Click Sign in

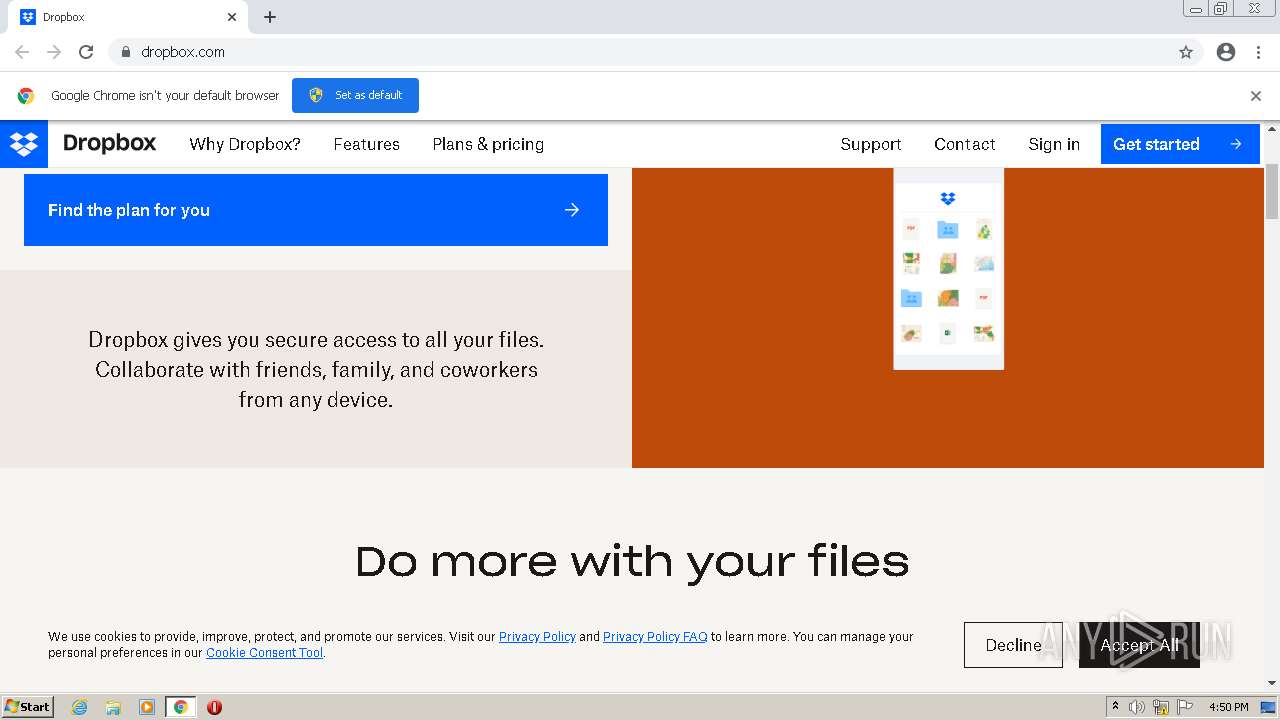tap(1054, 144)
